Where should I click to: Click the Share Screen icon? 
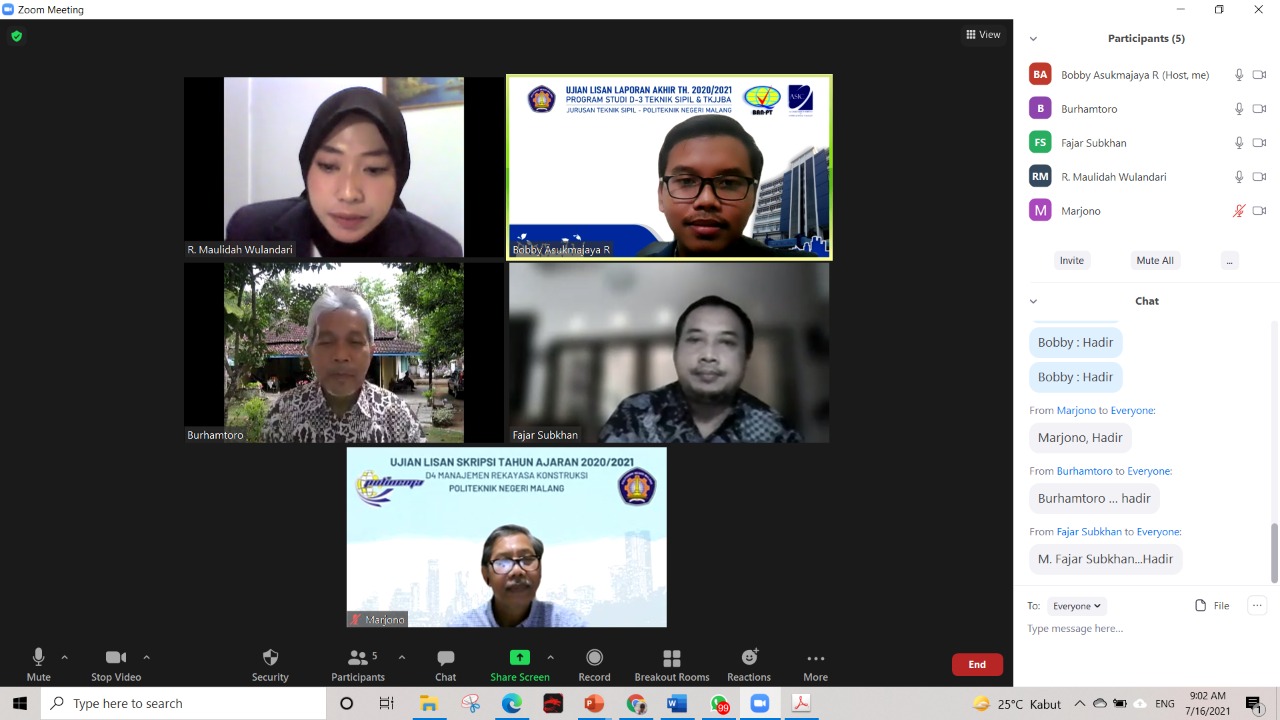[x=519, y=658]
